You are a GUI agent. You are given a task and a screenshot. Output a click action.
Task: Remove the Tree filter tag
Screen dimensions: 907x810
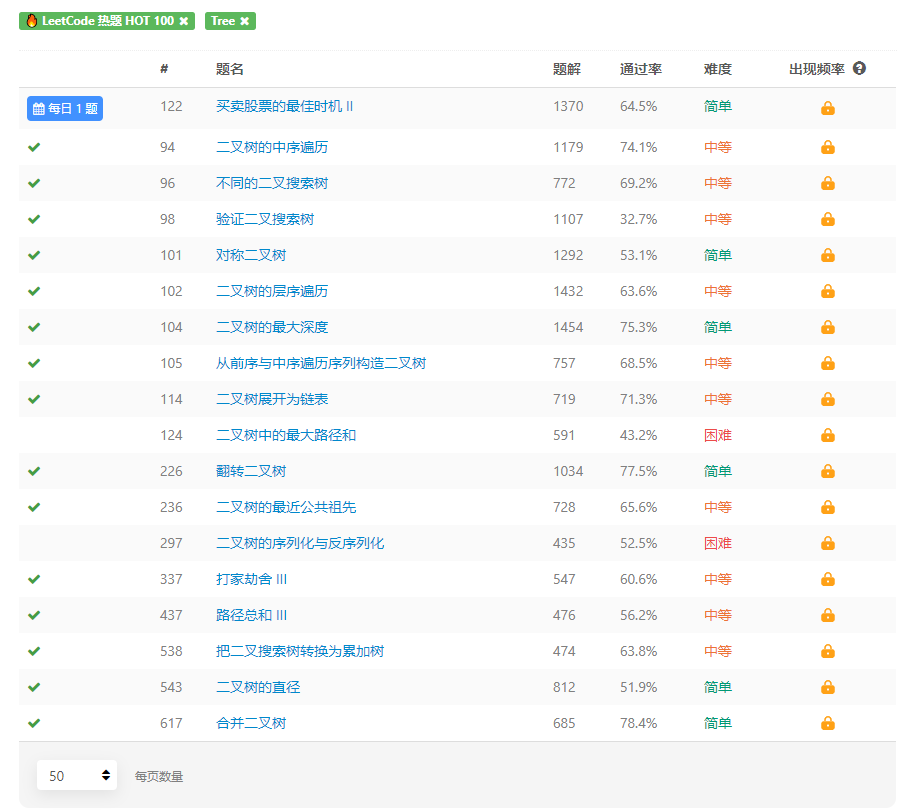tap(245, 21)
